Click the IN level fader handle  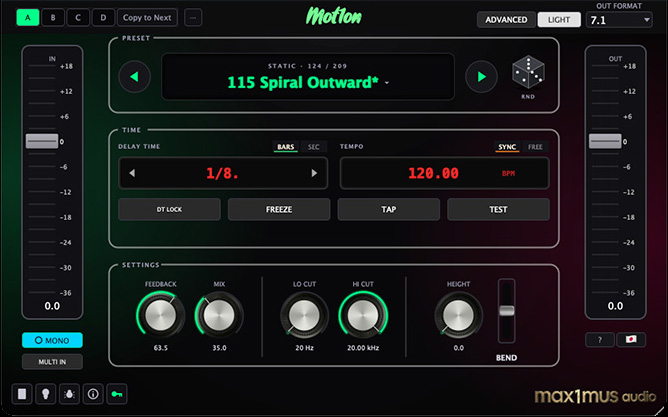[42, 141]
